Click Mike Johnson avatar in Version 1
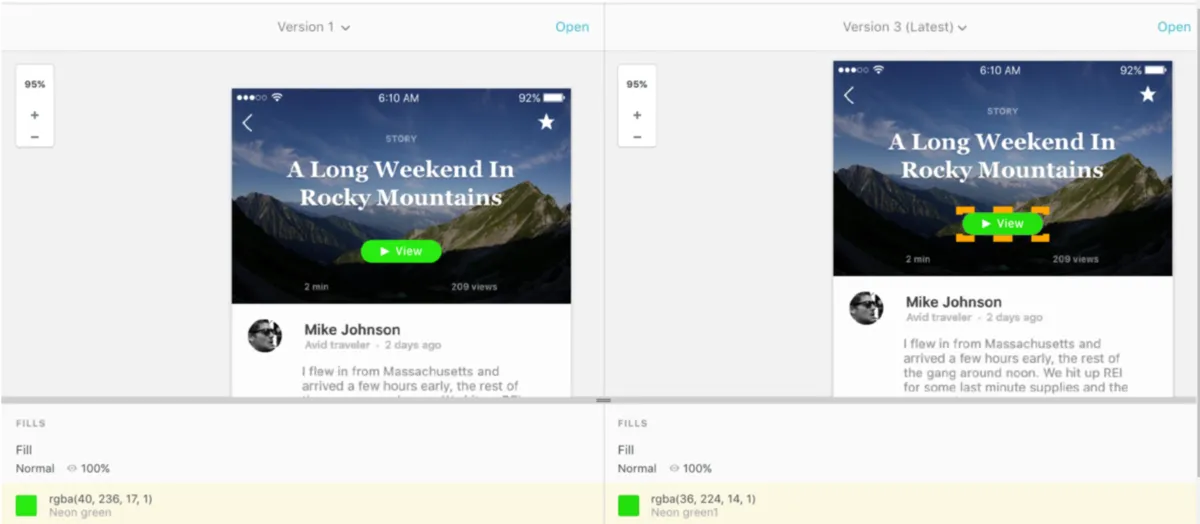The height and width of the screenshot is (524, 1200). click(x=265, y=336)
